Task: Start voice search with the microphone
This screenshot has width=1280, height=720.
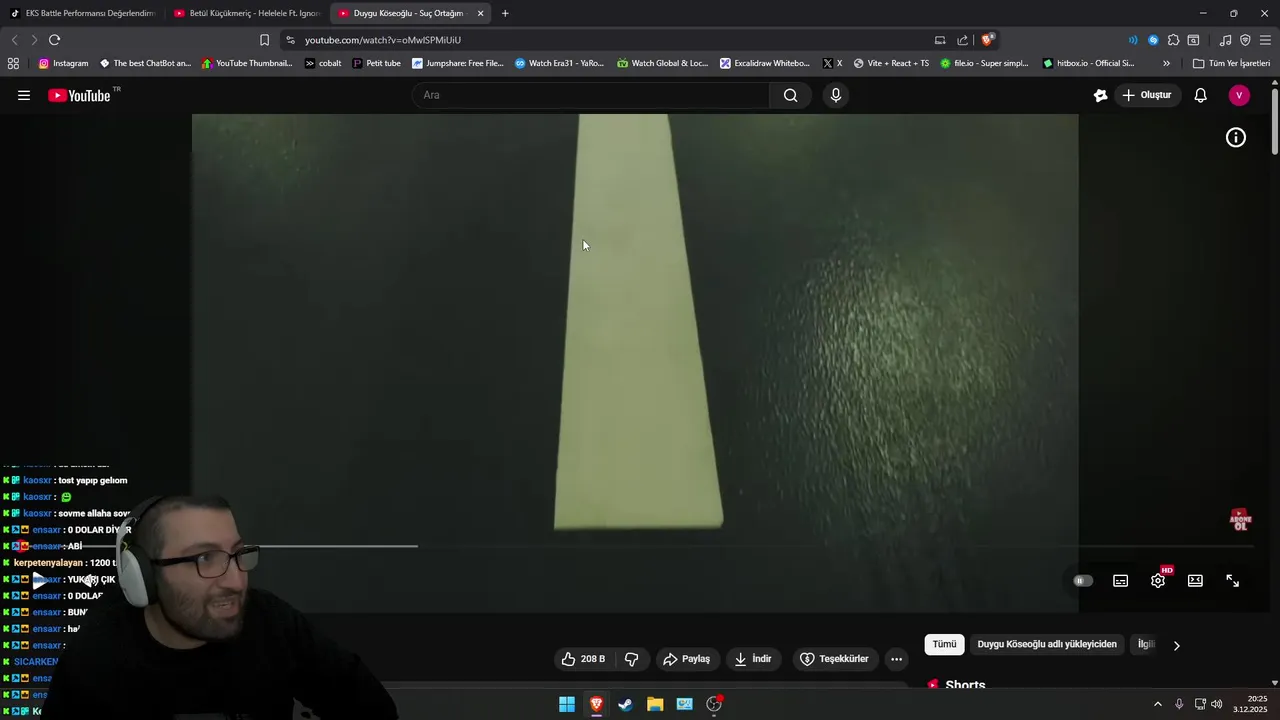Action: pos(836,95)
